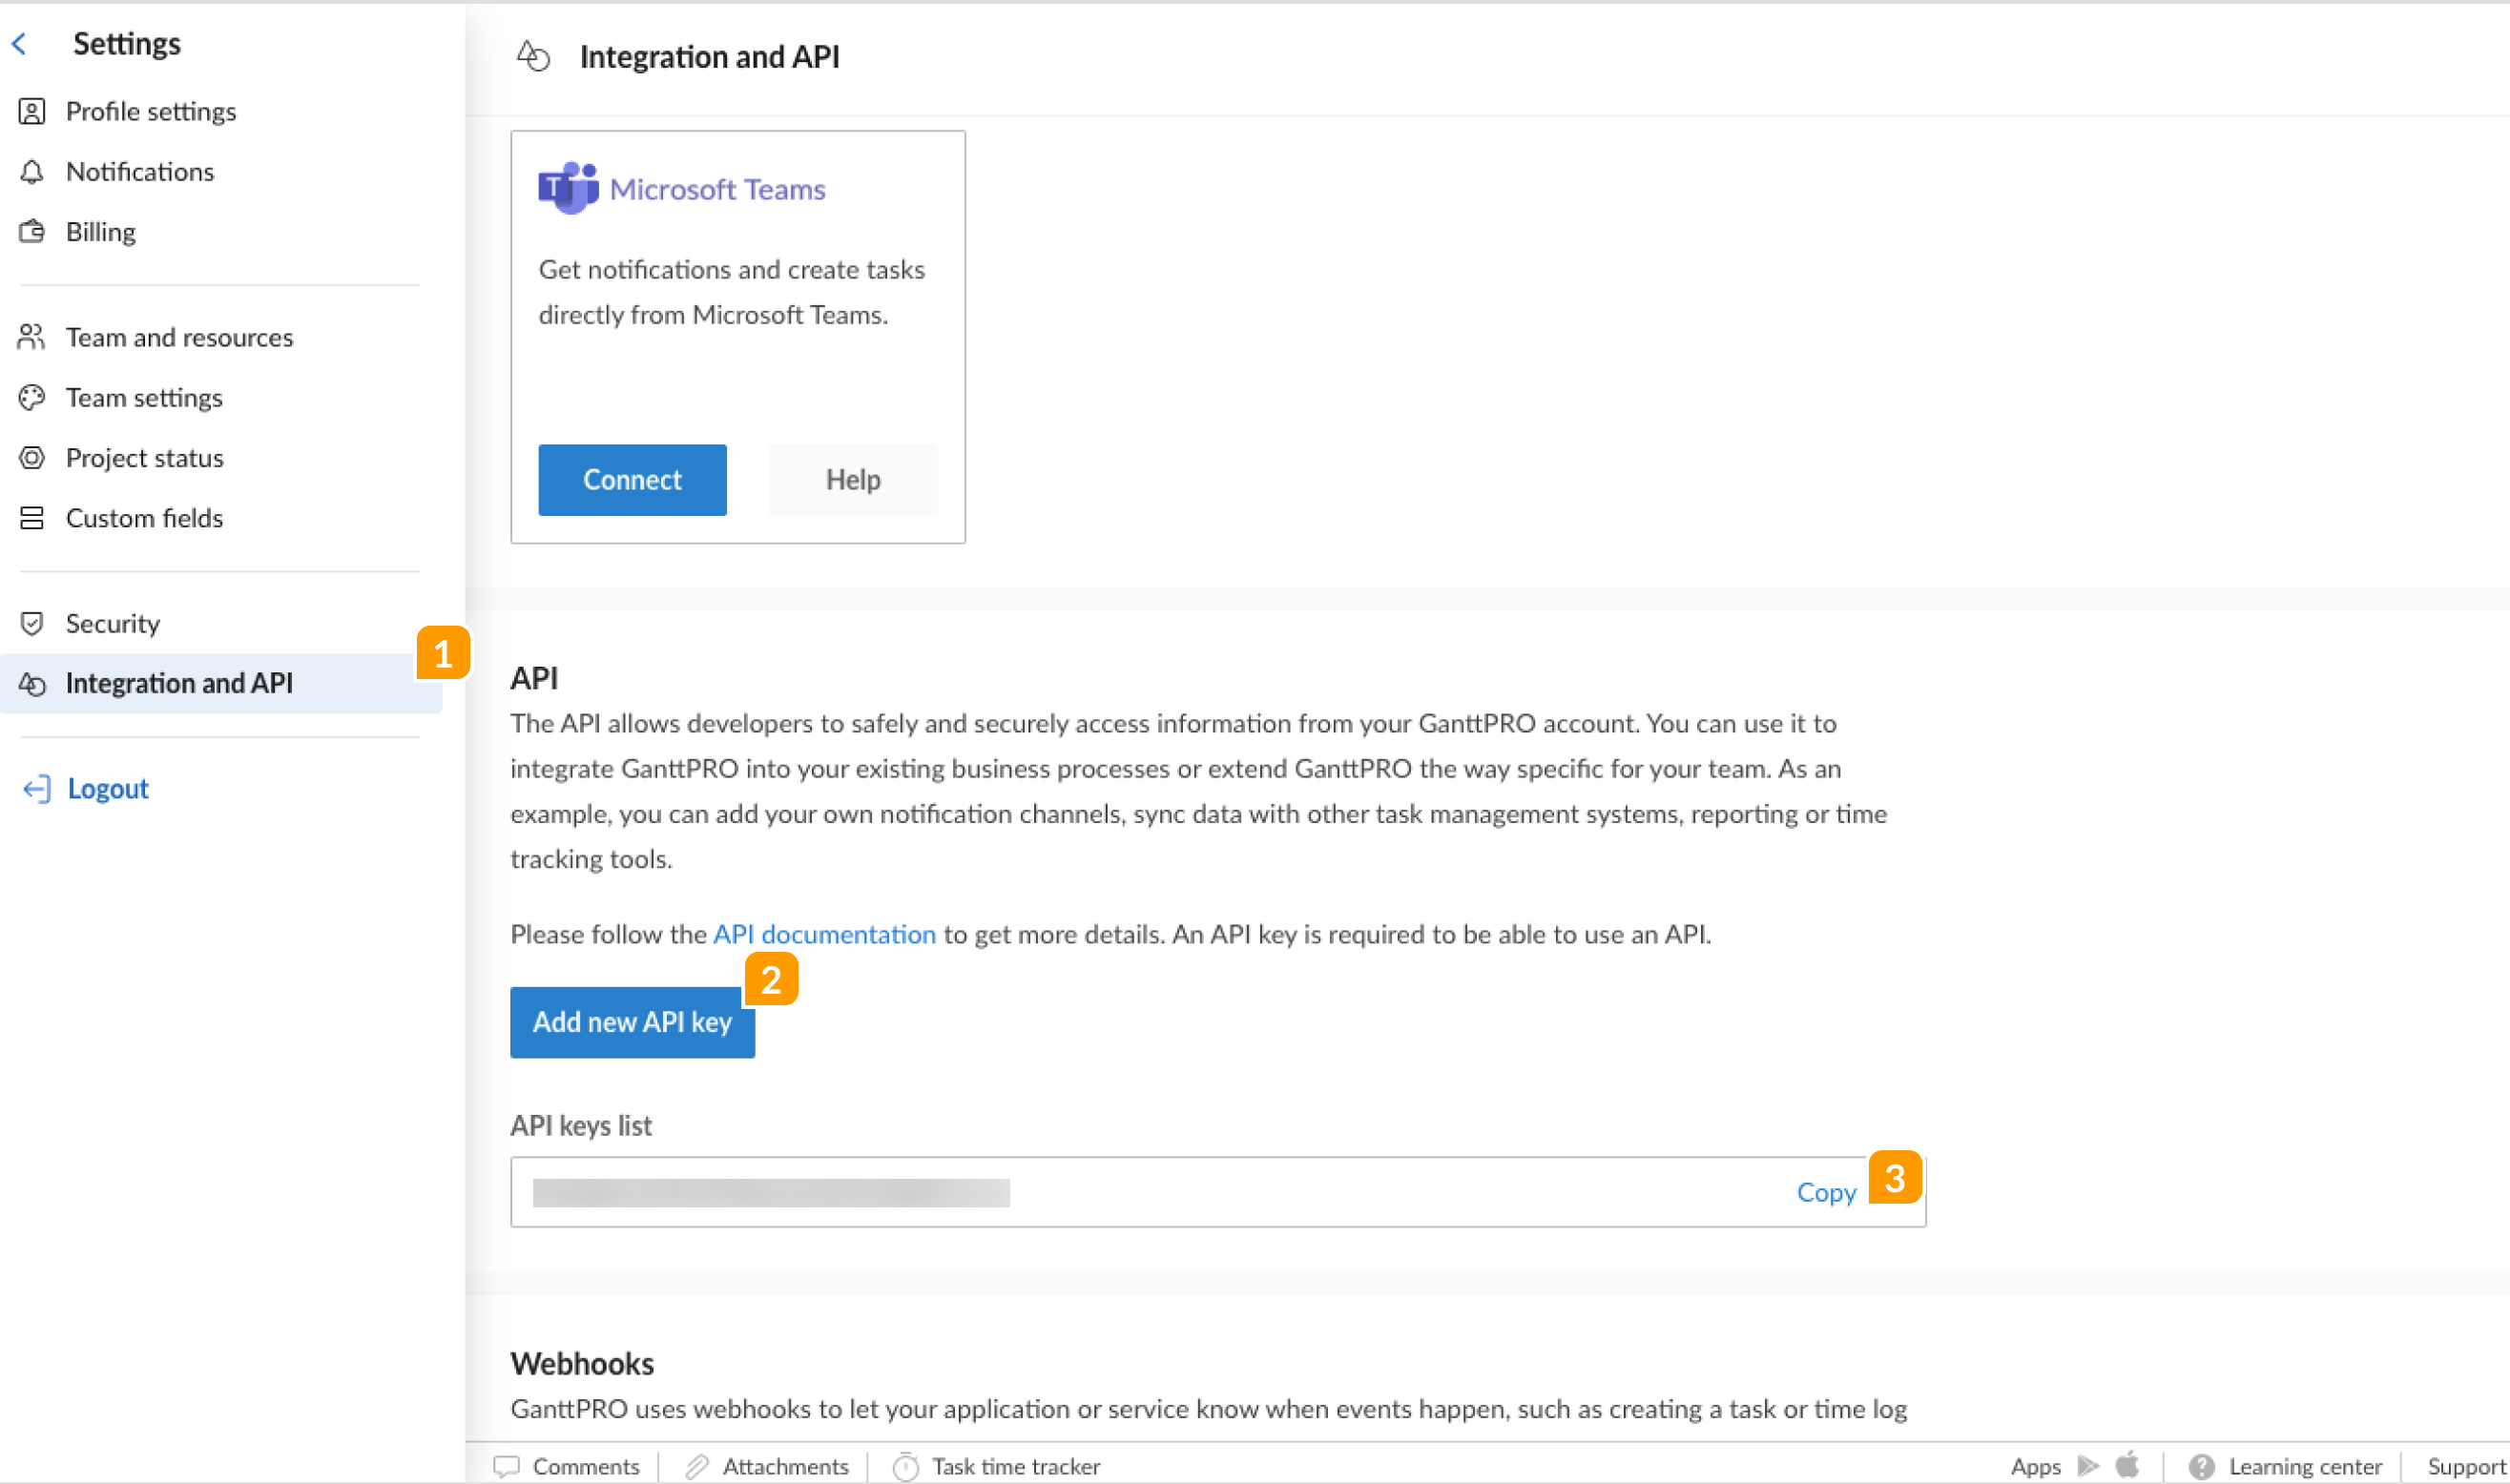Click the Google Play store icon
2510x1484 pixels.
click(x=2088, y=1466)
